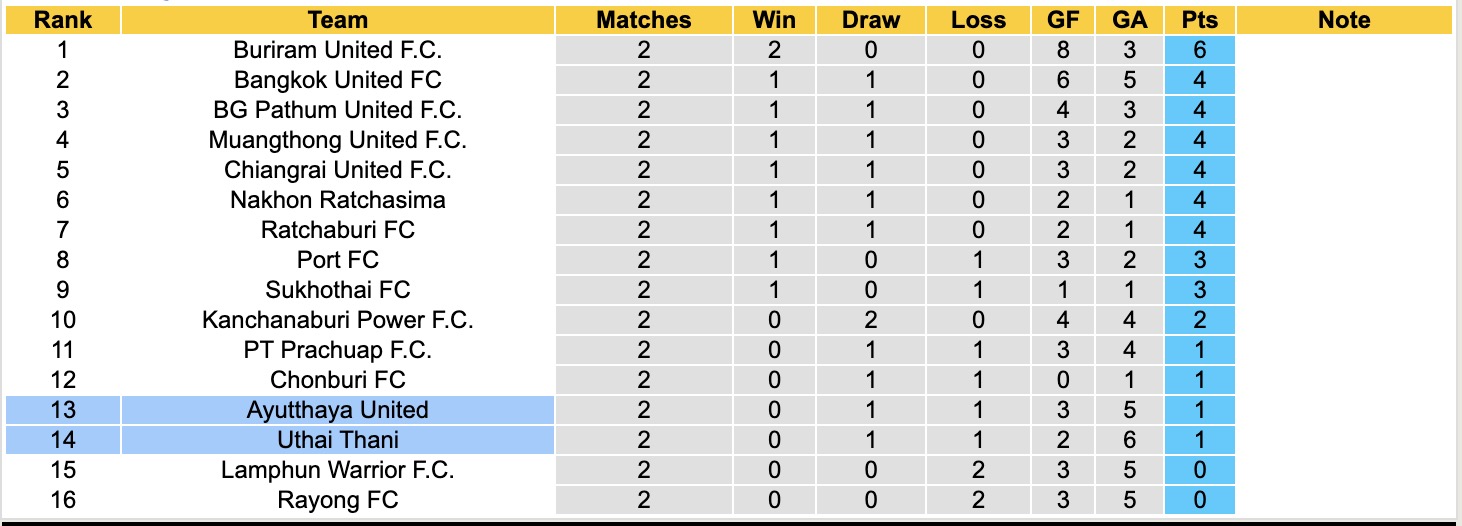Click the Muangthong United F.C. team name
The image size is (1462, 526).
tap(338, 140)
